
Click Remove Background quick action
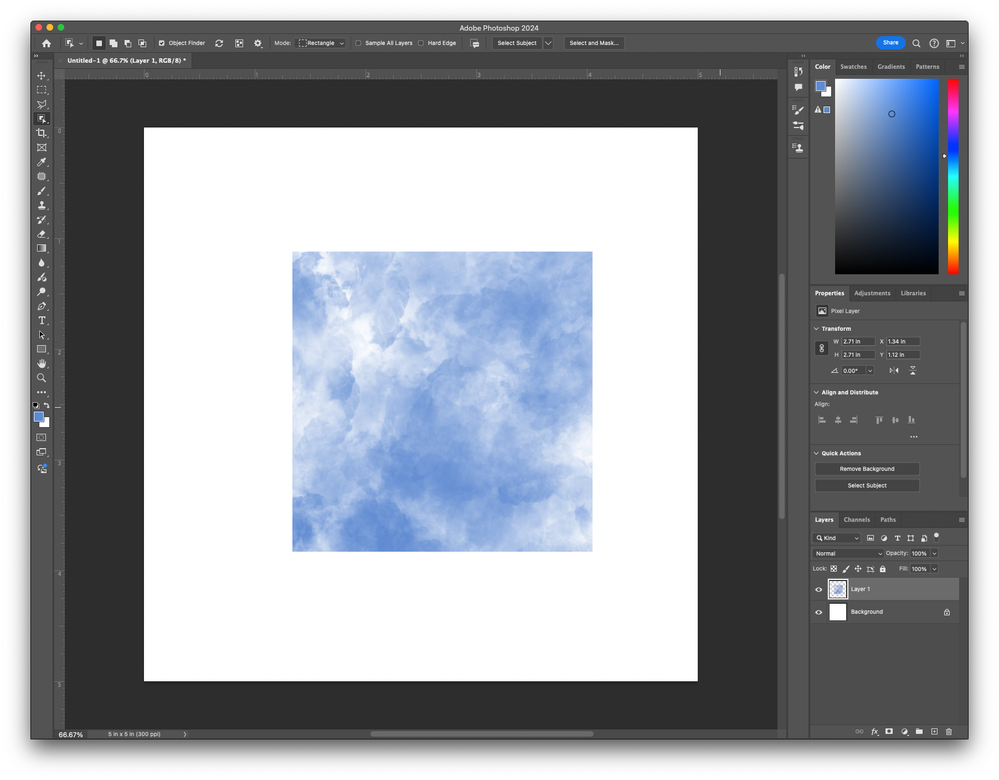coord(867,469)
